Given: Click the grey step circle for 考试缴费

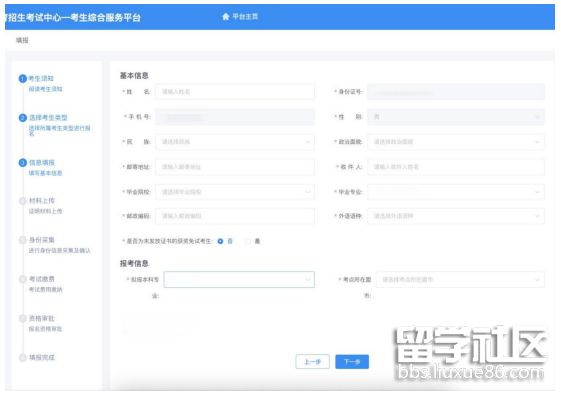Looking at the screenshot, I should pyautogui.click(x=23, y=279).
